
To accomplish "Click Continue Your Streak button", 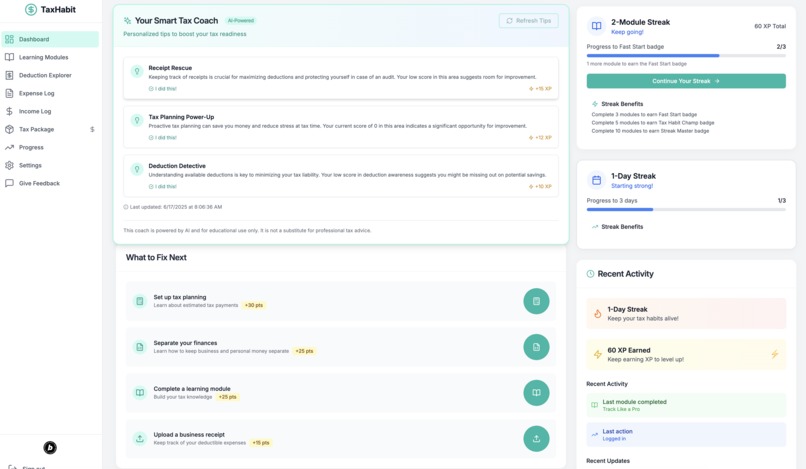I will coord(686,81).
